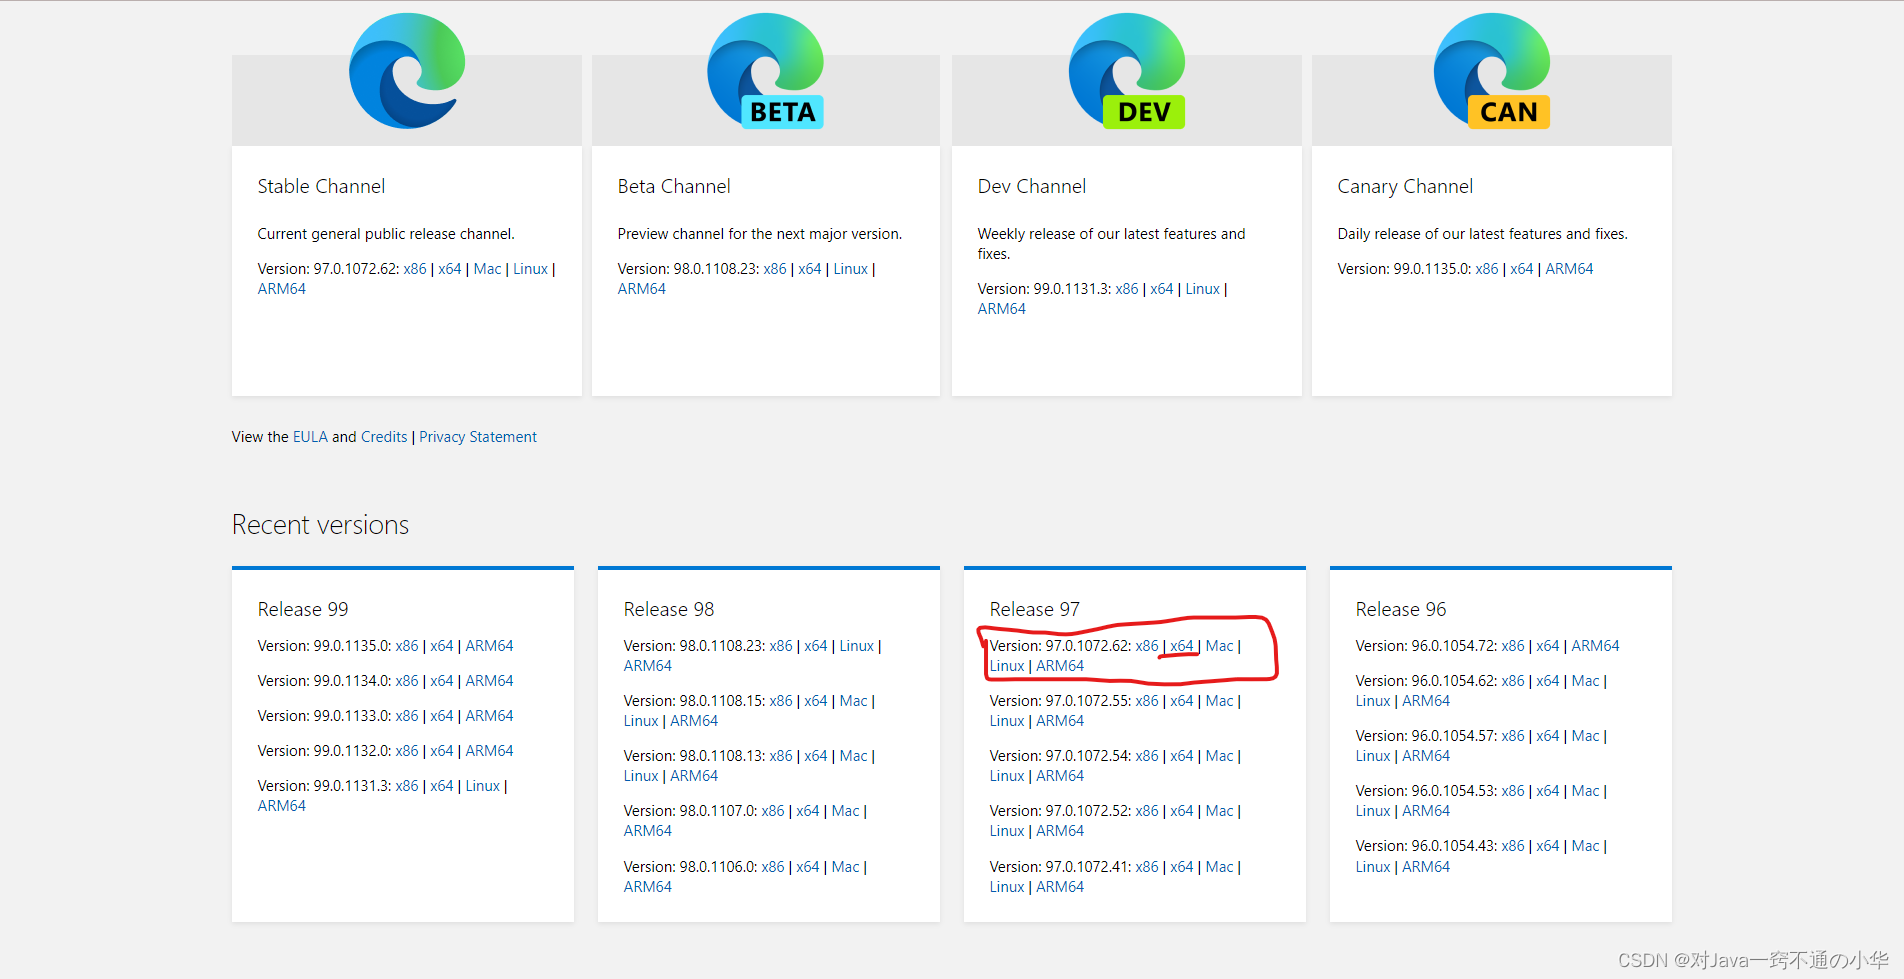Download Canary Channel x64 driver
1904x979 pixels.
click(1522, 269)
